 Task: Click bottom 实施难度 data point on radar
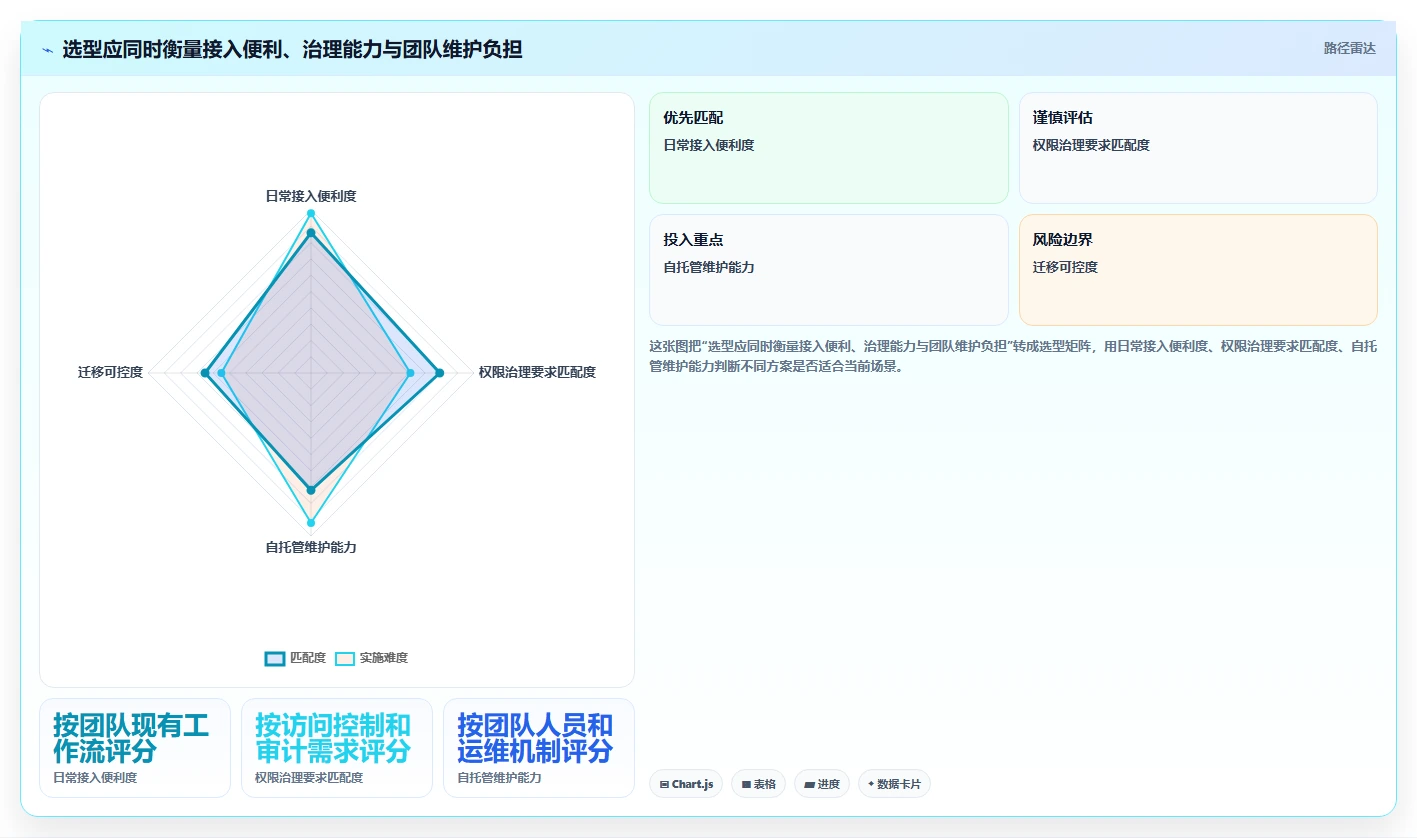point(311,523)
